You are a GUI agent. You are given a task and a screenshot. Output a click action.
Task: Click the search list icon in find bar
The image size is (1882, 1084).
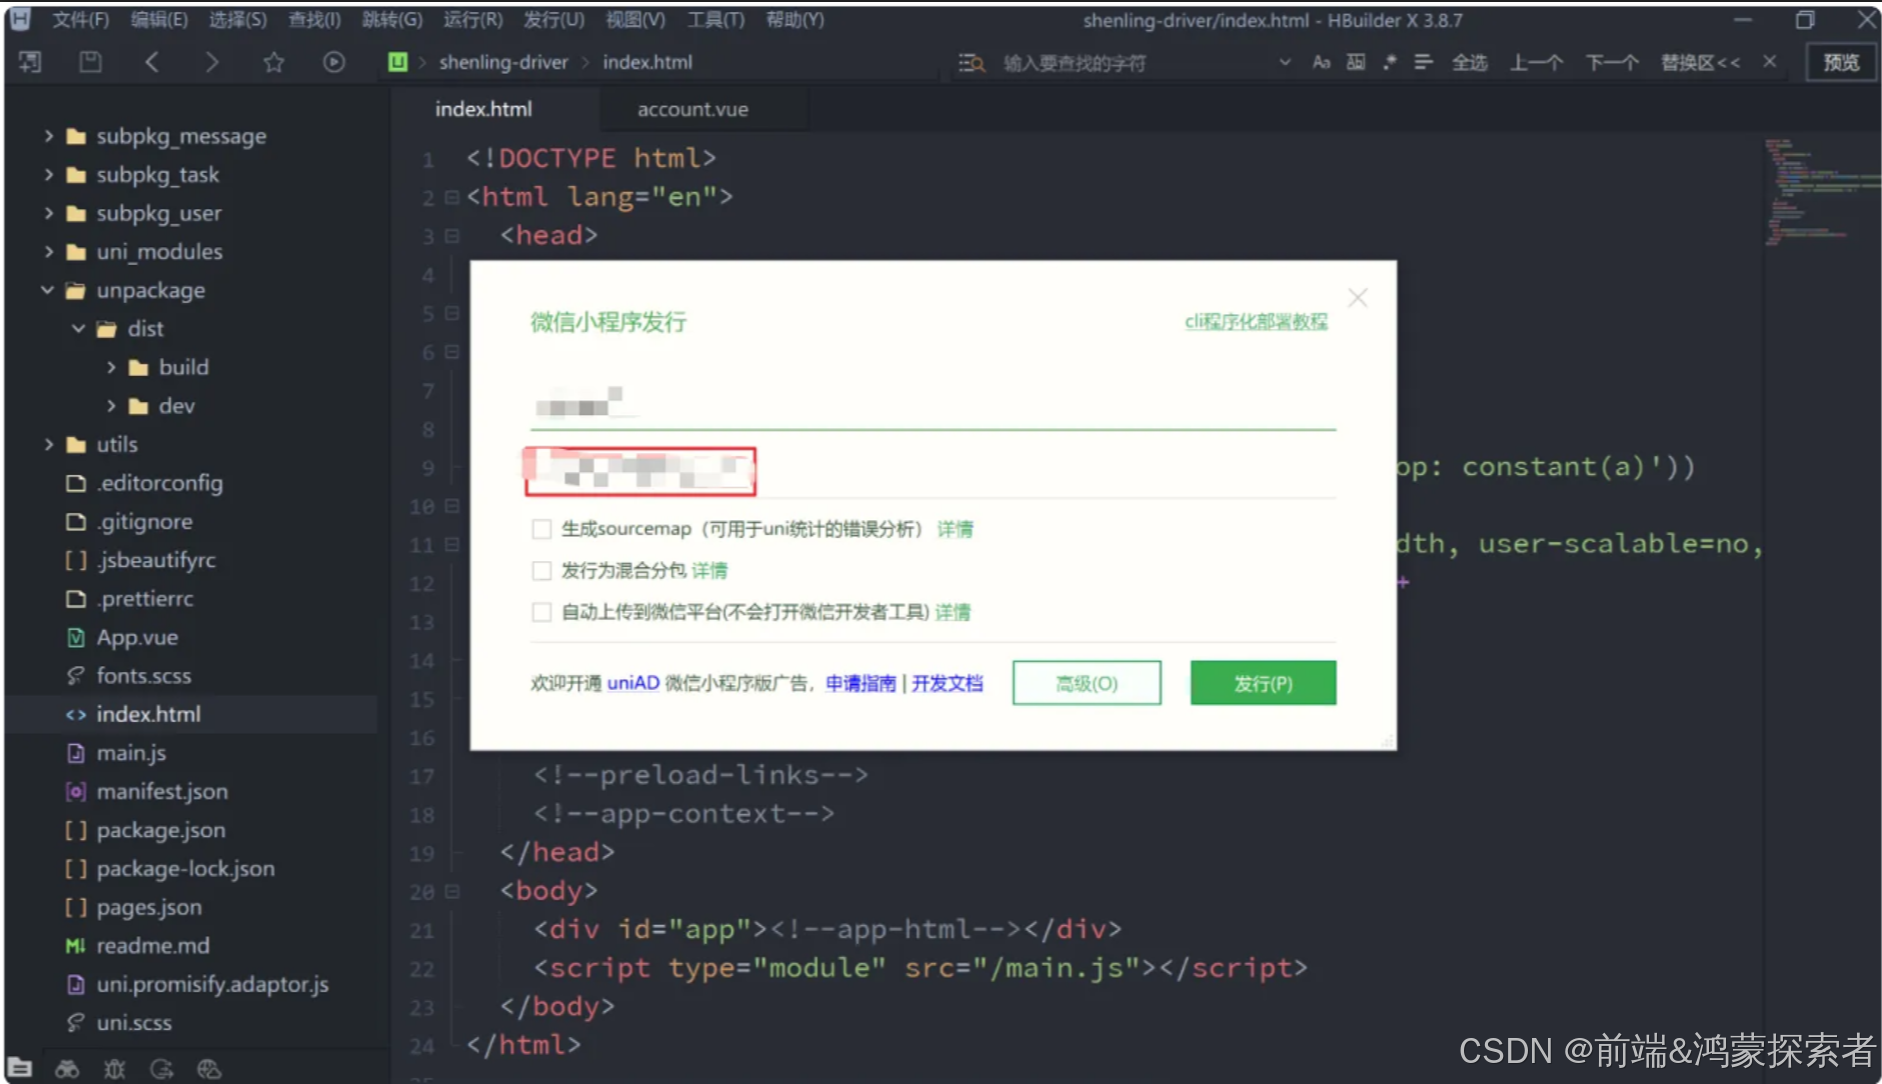(972, 63)
